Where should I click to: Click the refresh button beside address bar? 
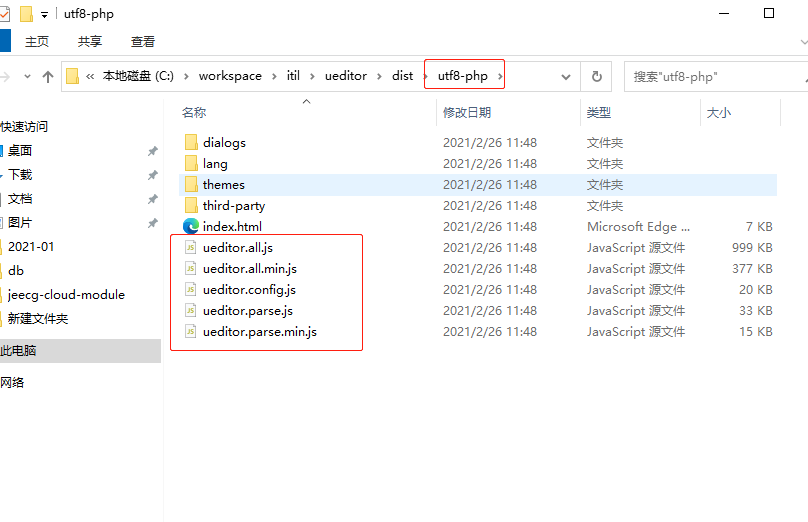[x=597, y=77]
